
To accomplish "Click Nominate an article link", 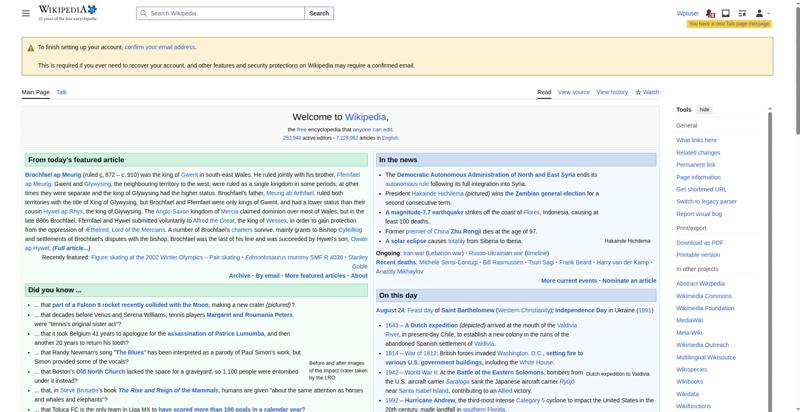I will pos(629,281).
